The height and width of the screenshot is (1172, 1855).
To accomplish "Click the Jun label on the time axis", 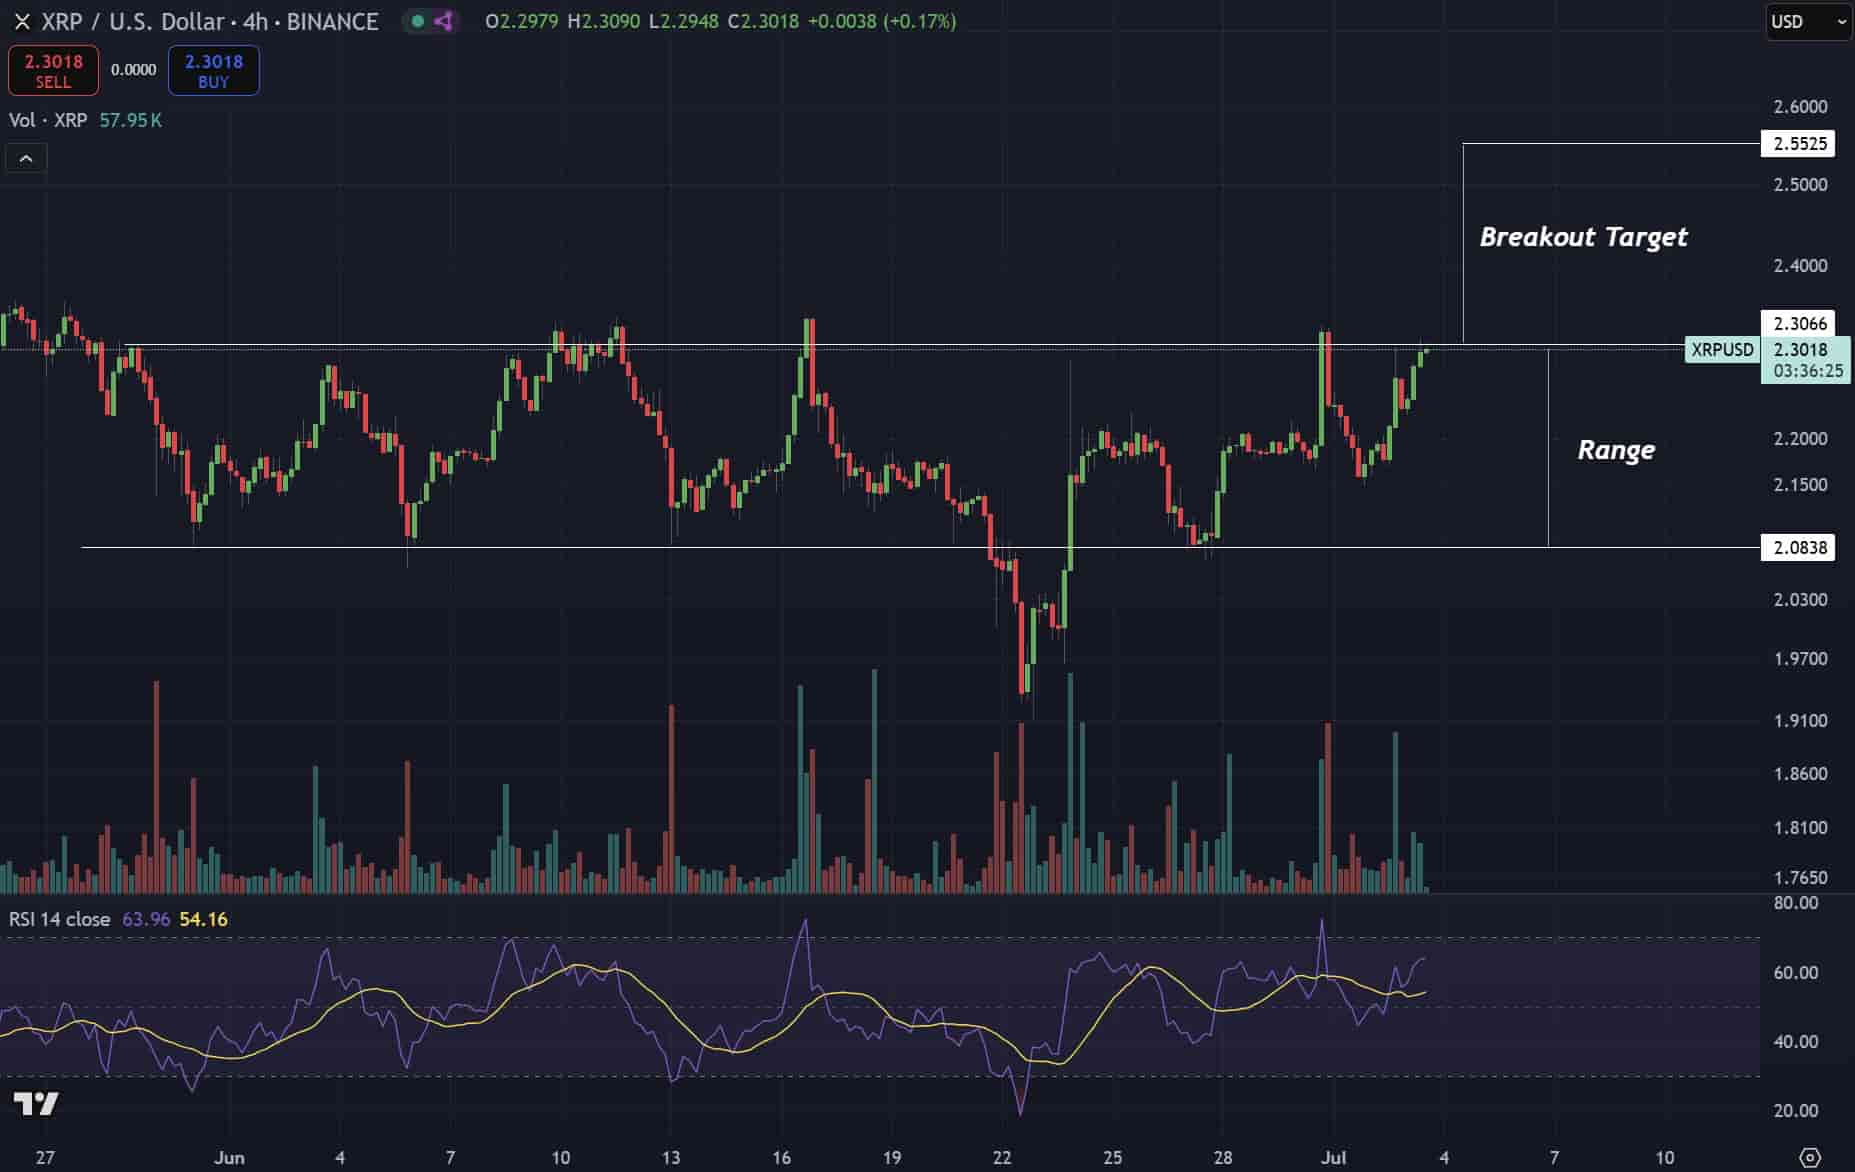I will coord(229,1158).
